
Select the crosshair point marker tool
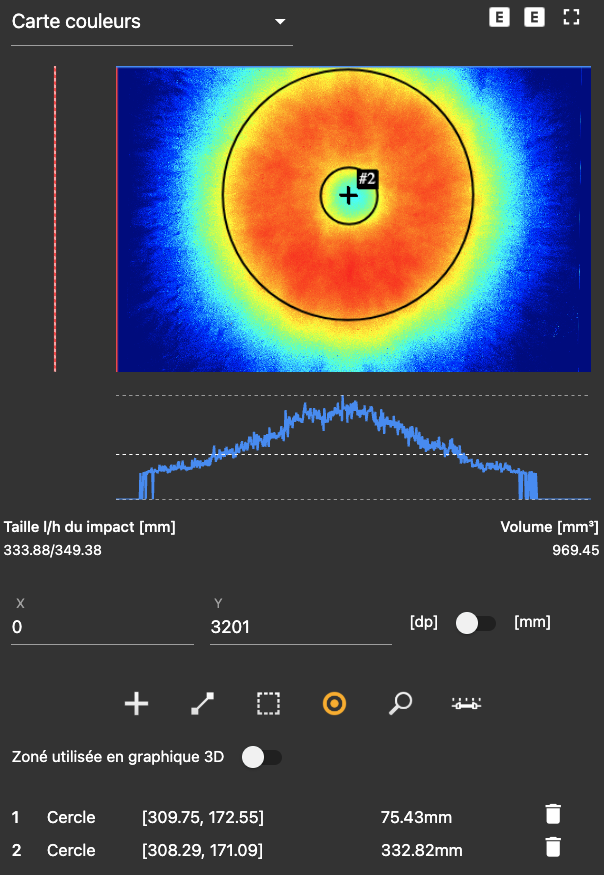click(136, 704)
